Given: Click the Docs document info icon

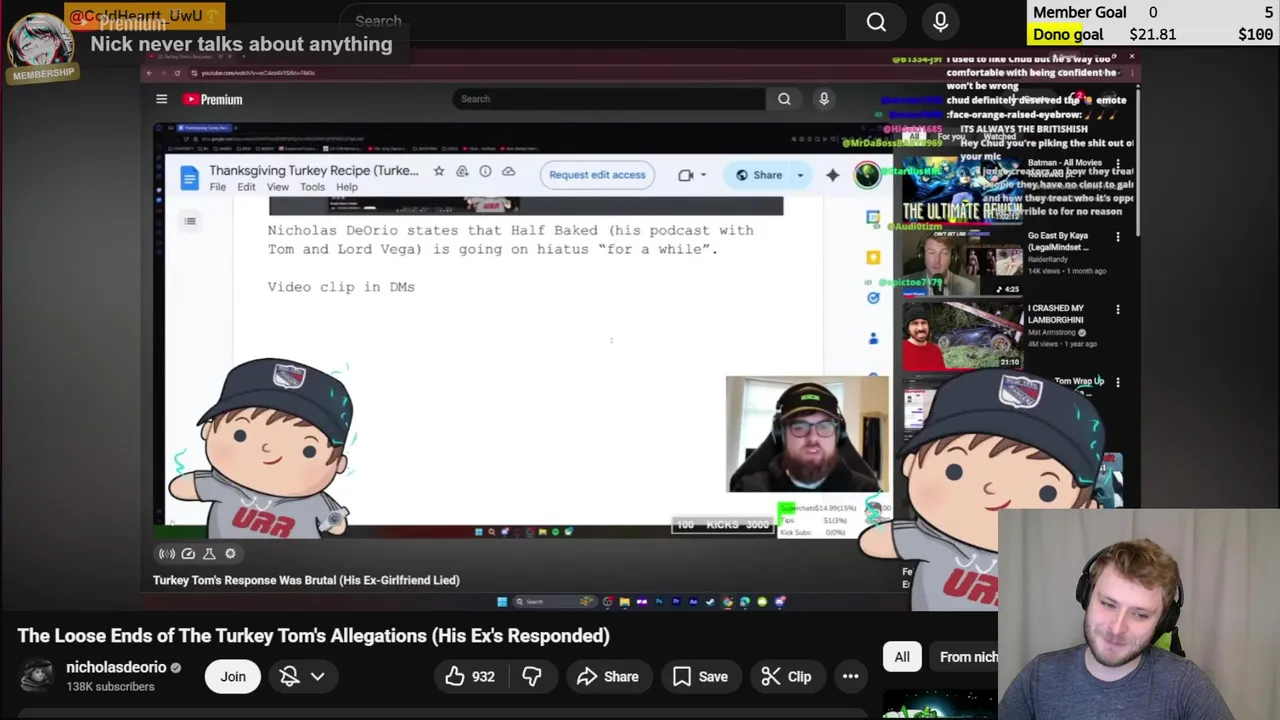Looking at the screenshot, I should pyautogui.click(x=485, y=171).
